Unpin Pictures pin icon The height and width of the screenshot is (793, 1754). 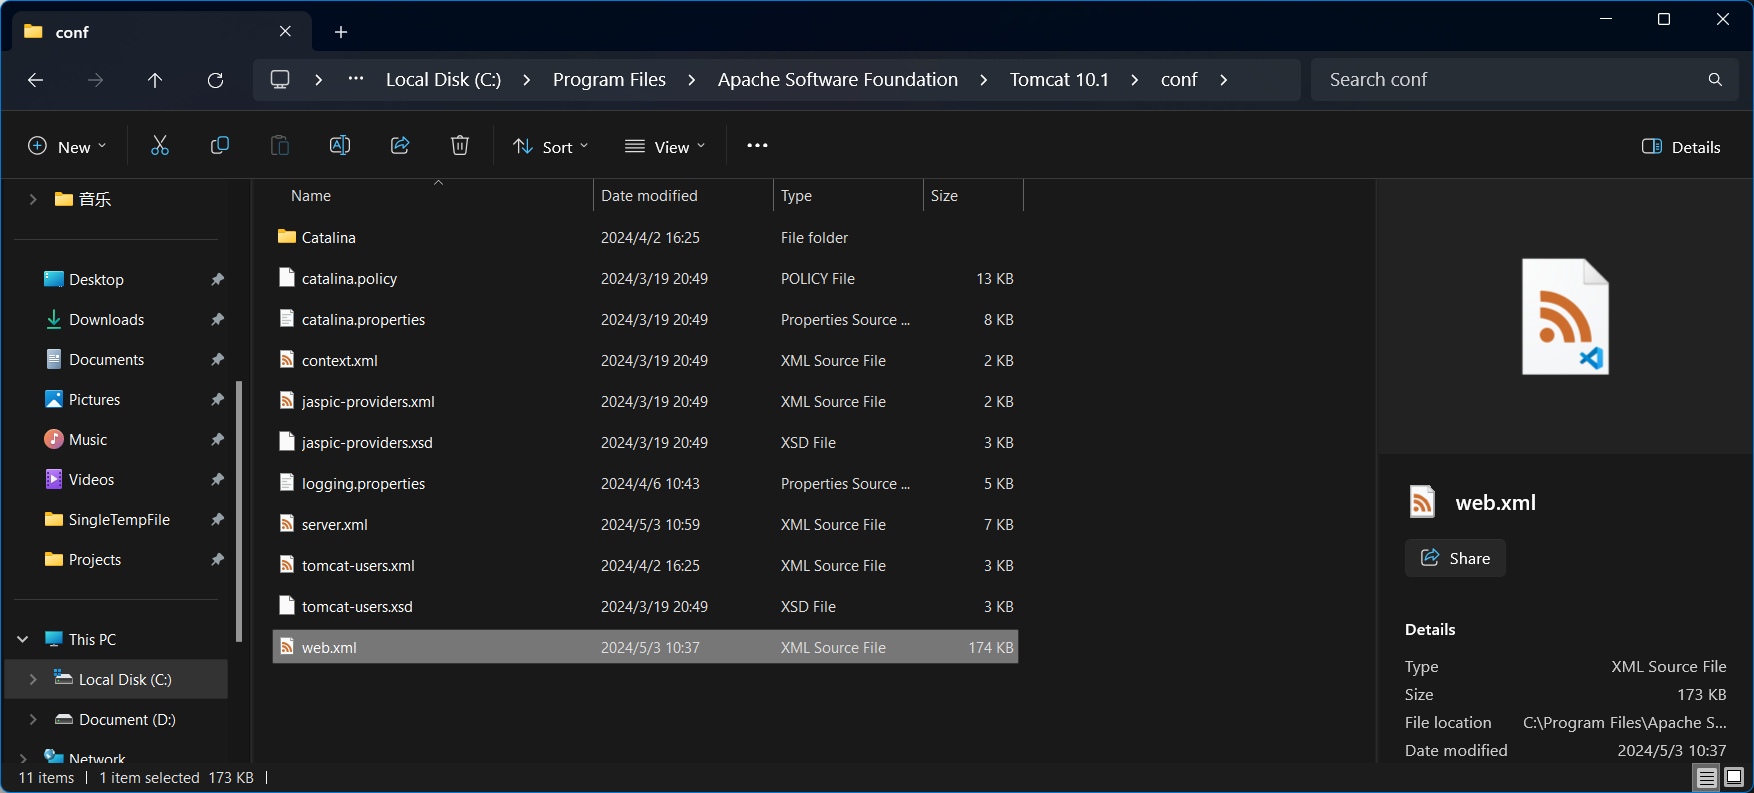(217, 400)
